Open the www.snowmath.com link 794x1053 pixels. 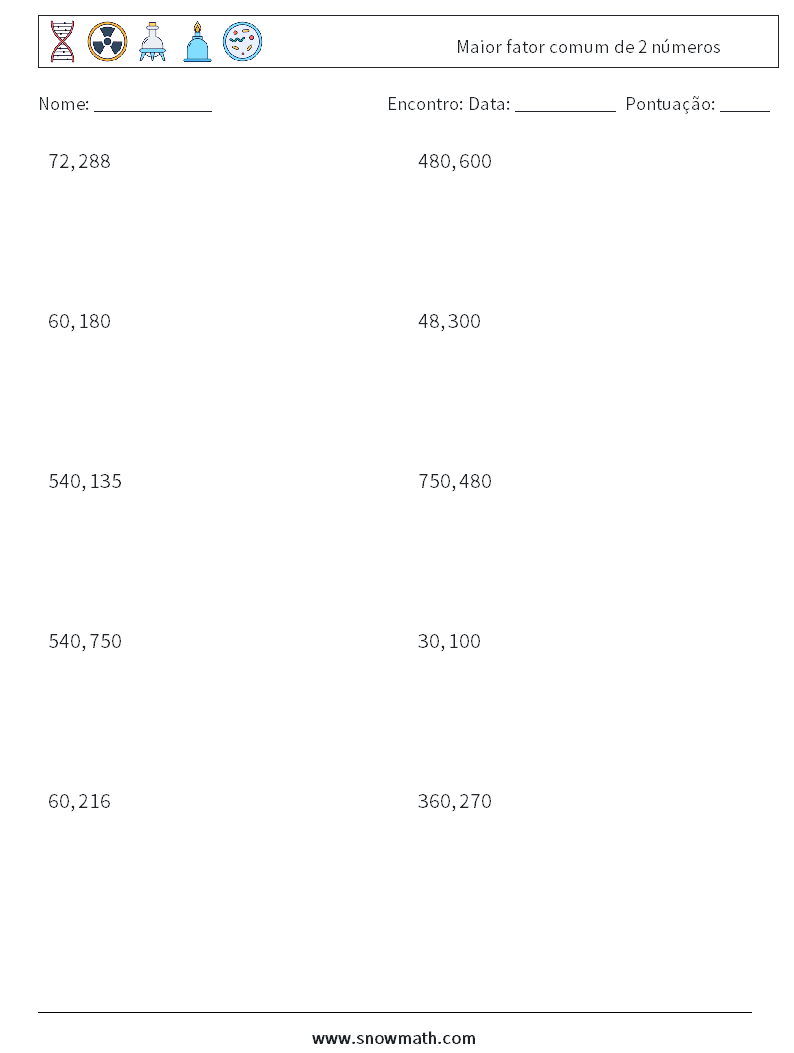(394, 1038)
